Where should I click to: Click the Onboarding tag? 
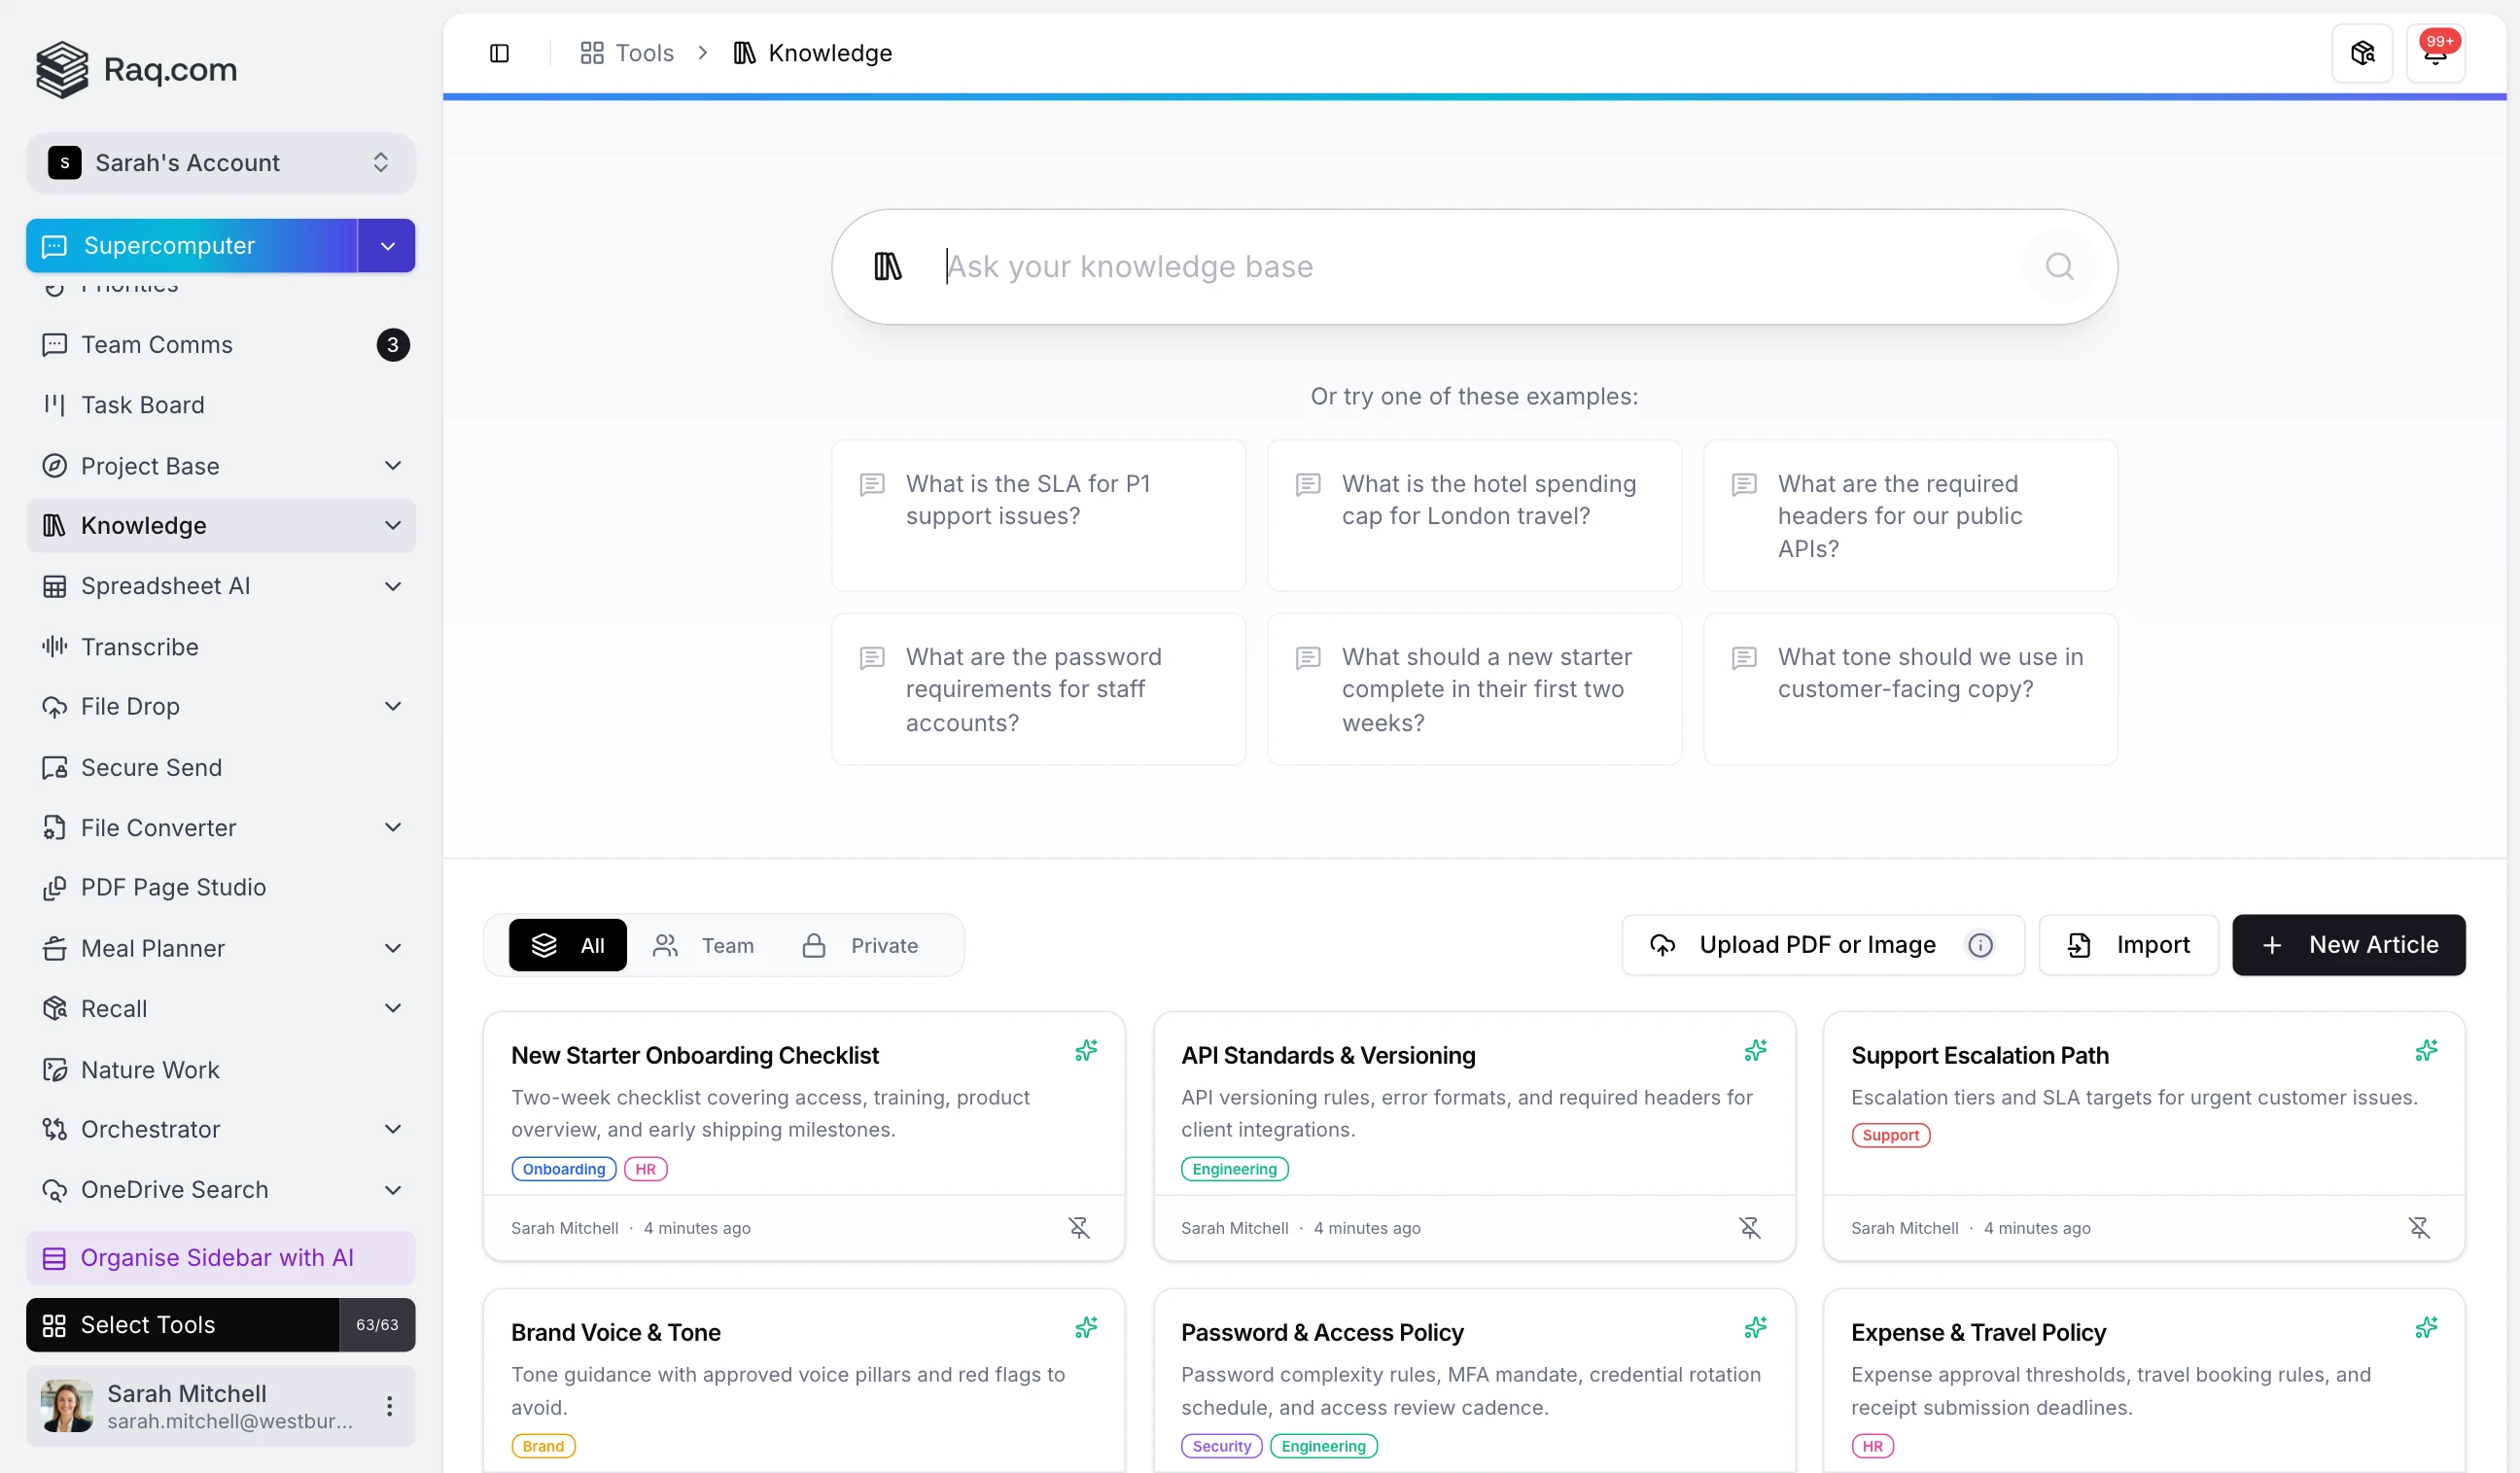564,1169
